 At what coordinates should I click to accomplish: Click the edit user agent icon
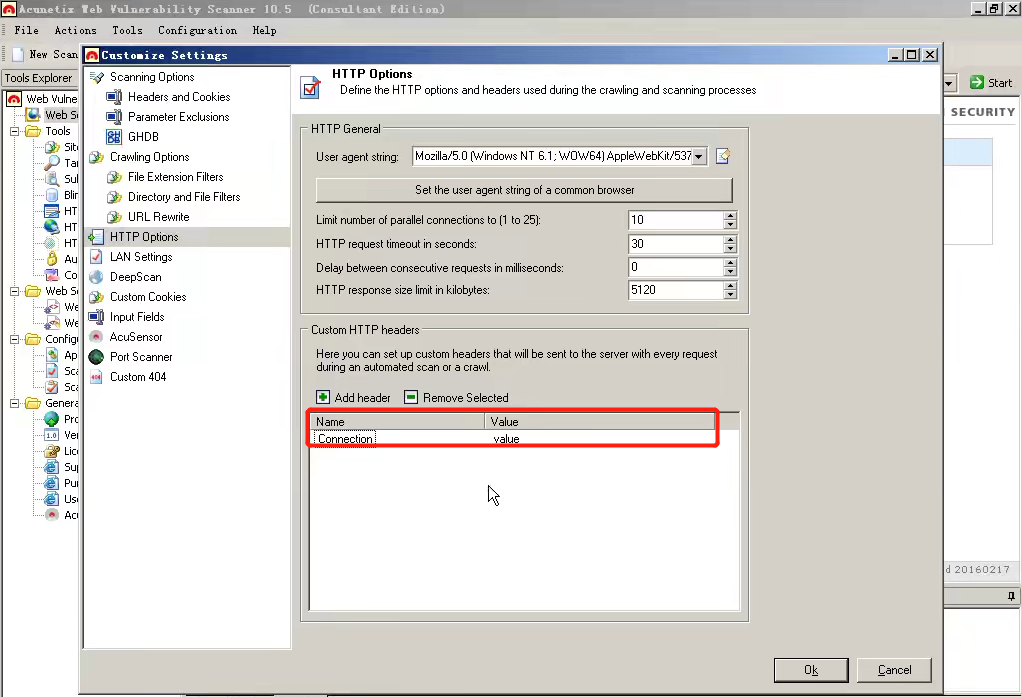723,156
